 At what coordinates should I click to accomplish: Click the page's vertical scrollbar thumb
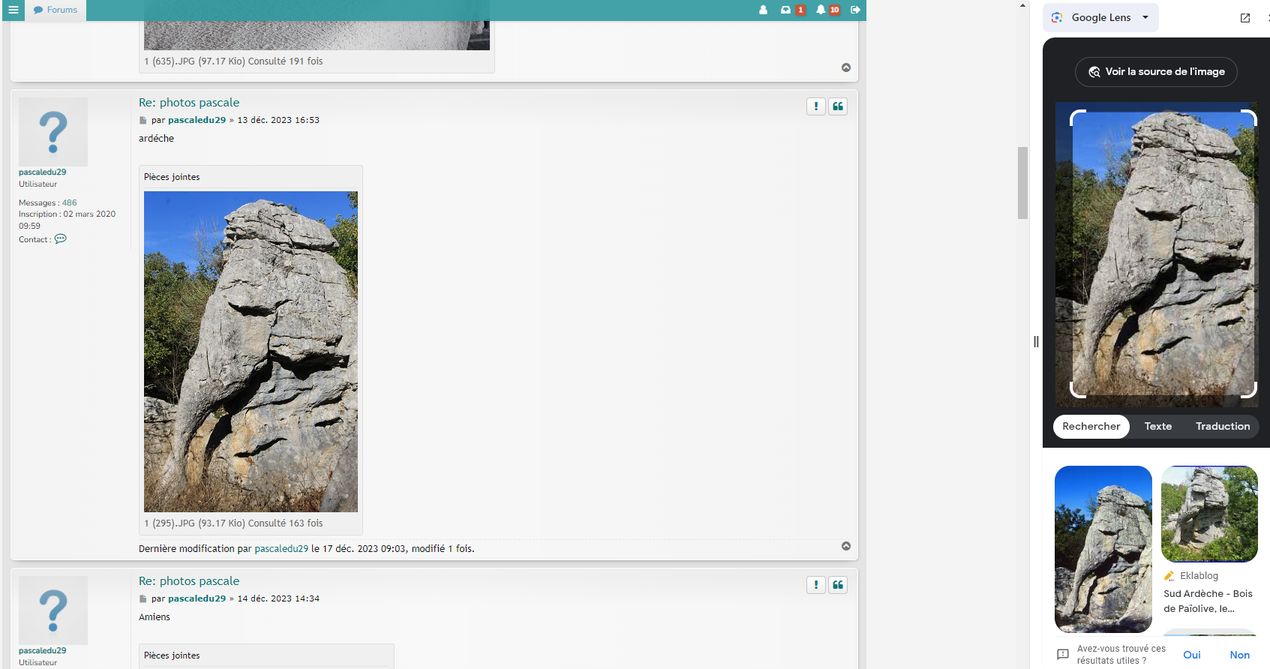(1022, 182)
